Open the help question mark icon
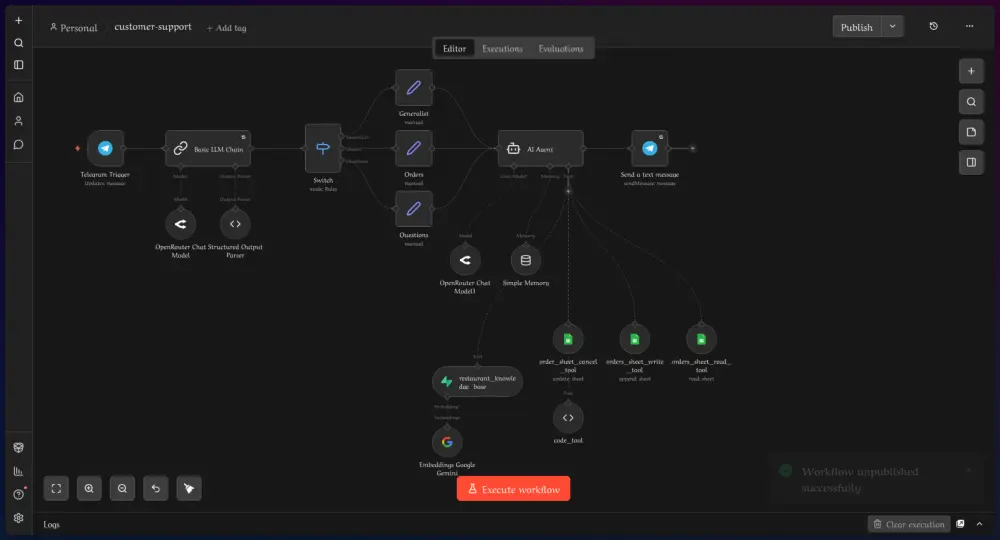 pyautogui.click(x=18, y=494)
